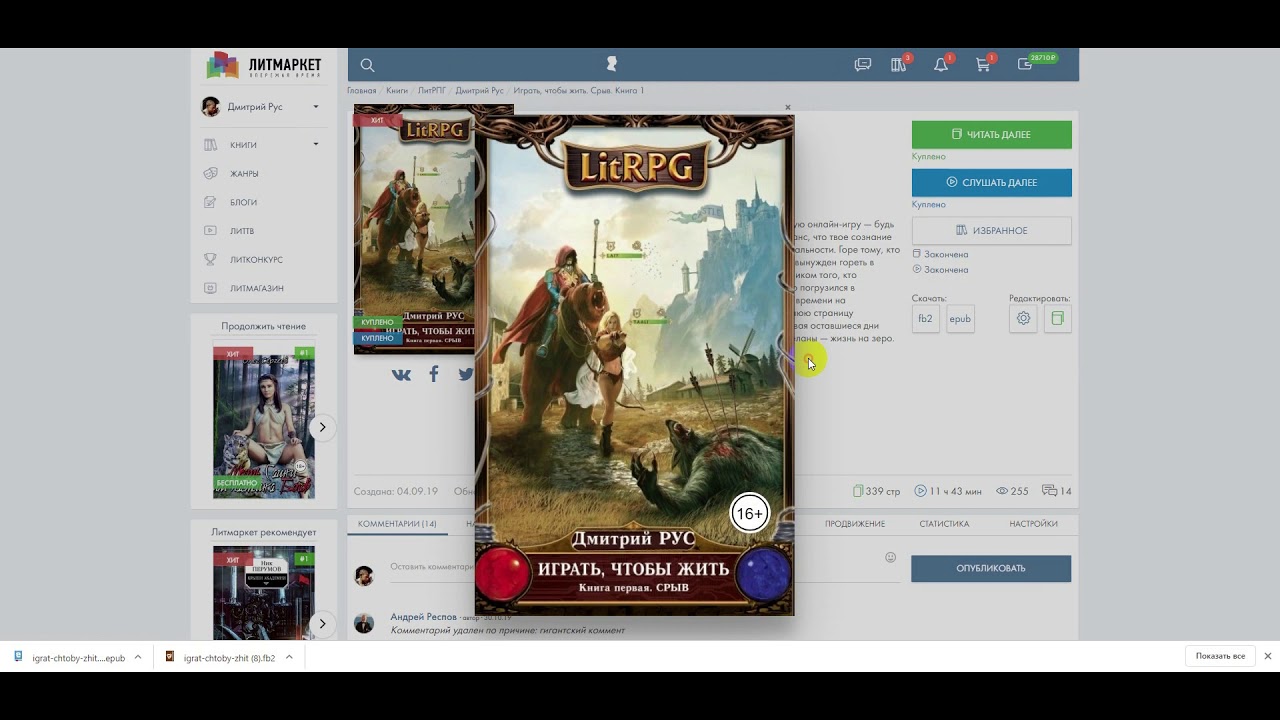Go to Книги breadcrumb link
The height and width of the screenshot is (720, 1280).
click(x=397, y=90)
